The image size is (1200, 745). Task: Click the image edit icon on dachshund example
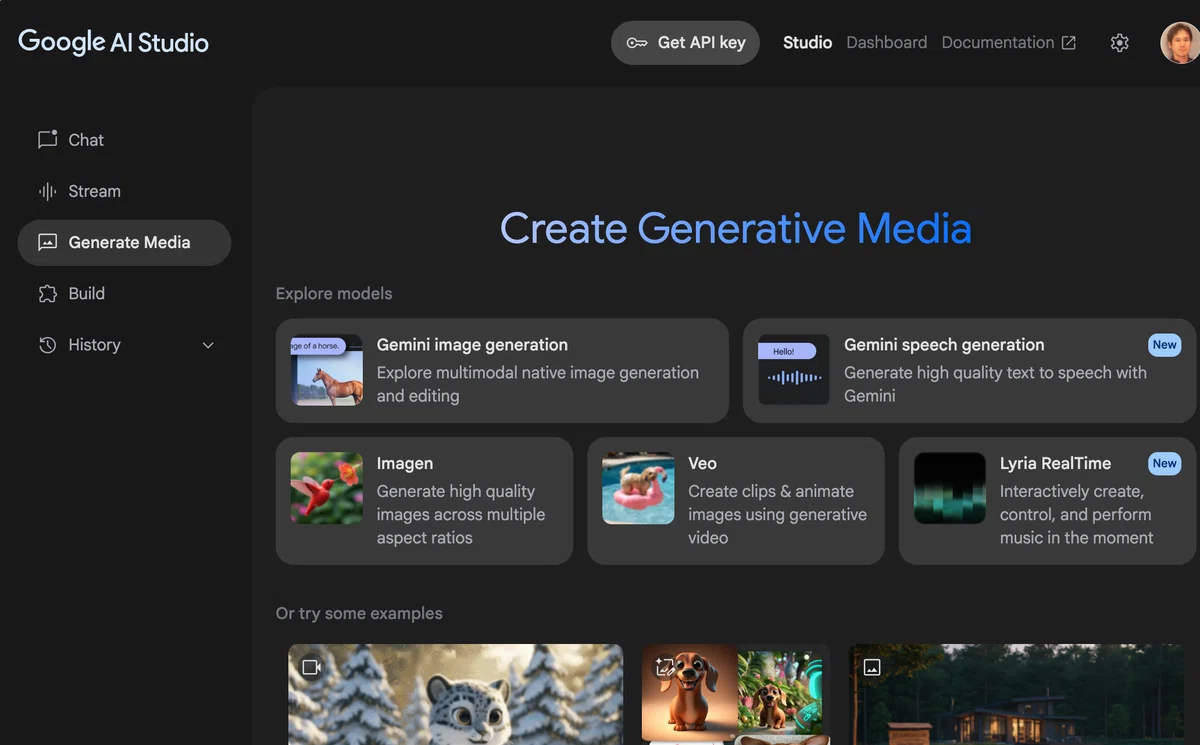pos(664,667)
